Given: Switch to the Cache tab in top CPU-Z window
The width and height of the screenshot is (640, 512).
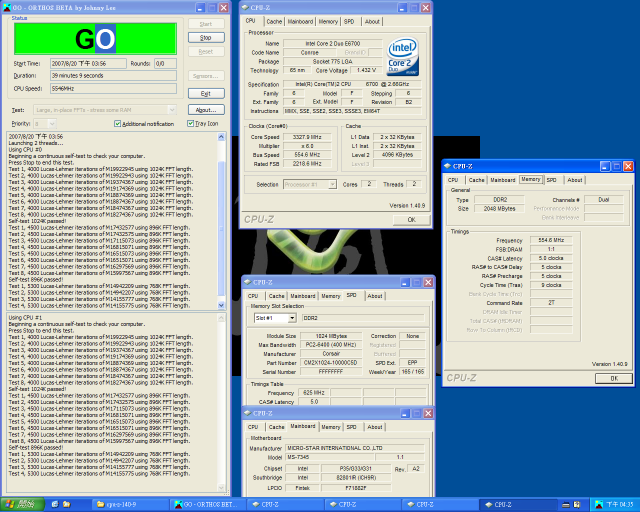Looking at the screenshot, I should click(274, 22).
